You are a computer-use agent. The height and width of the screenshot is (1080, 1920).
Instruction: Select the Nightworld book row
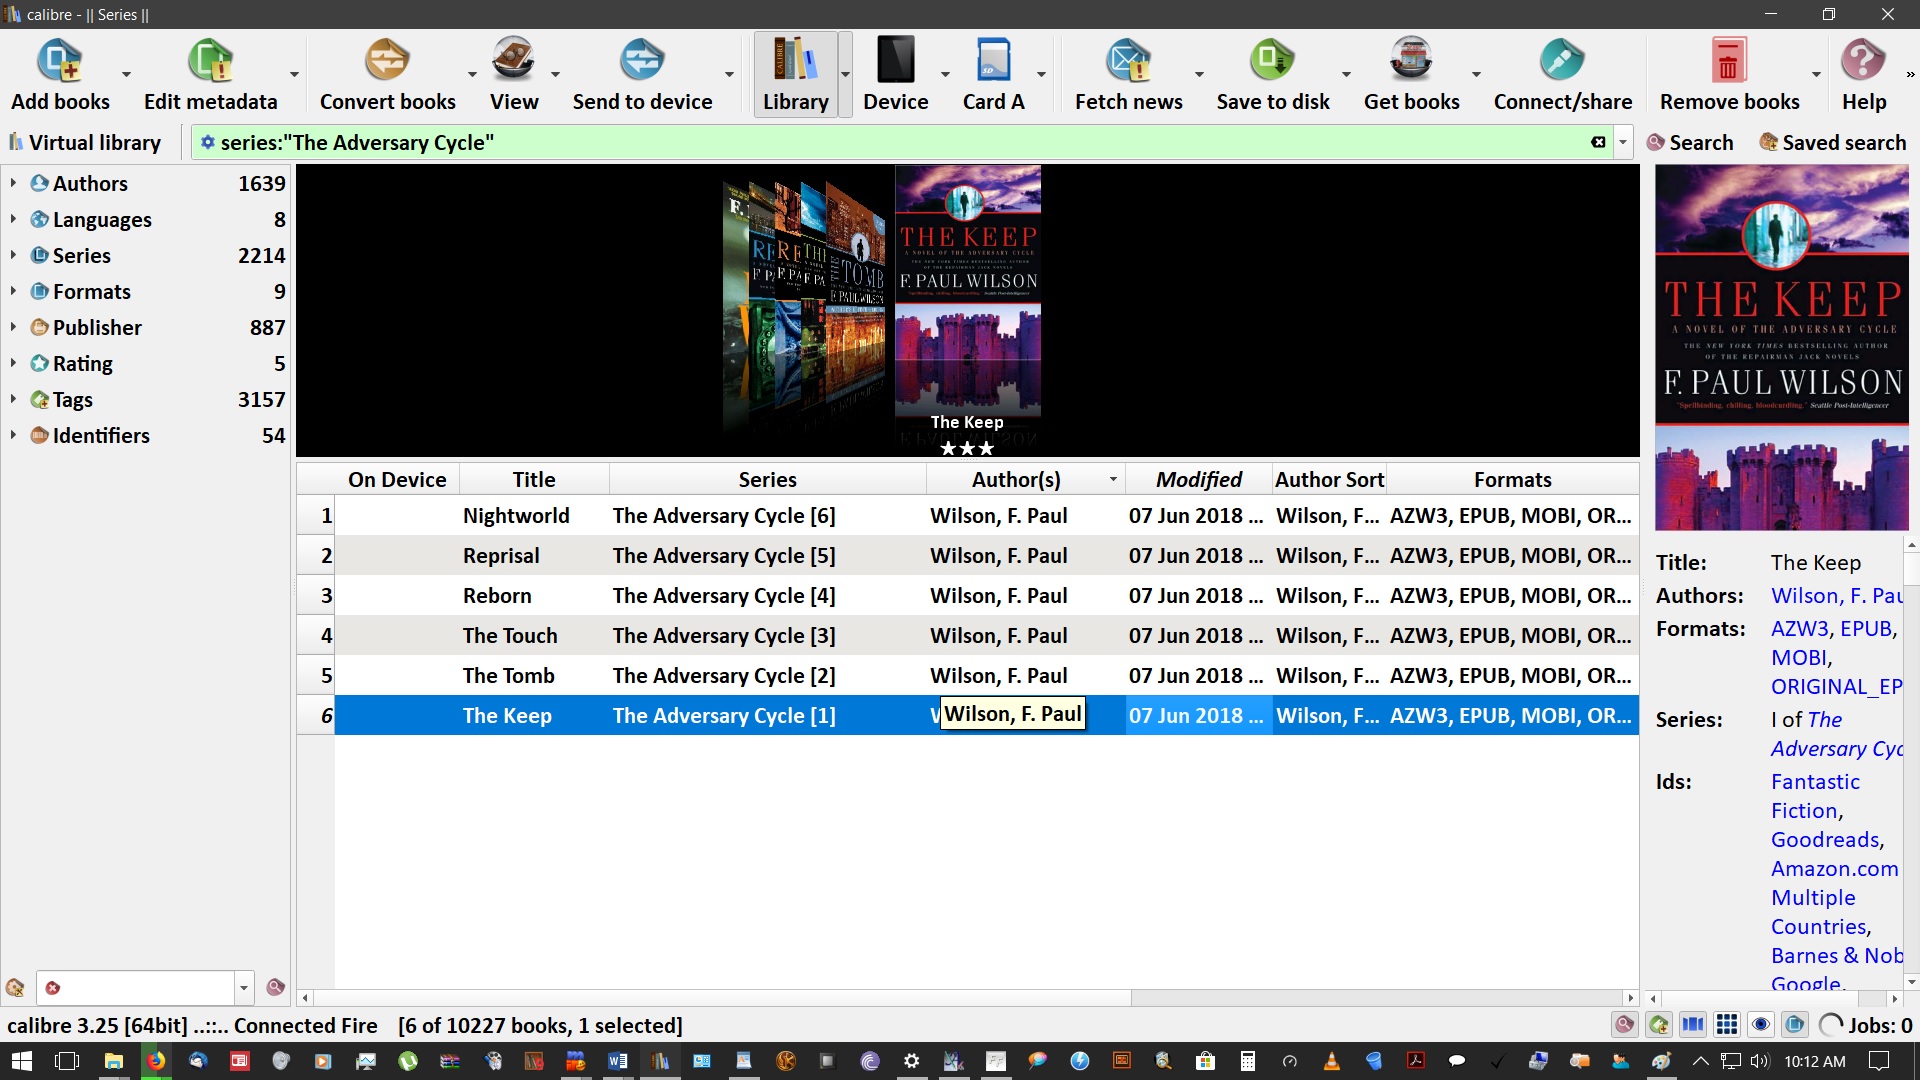[516, 516]
